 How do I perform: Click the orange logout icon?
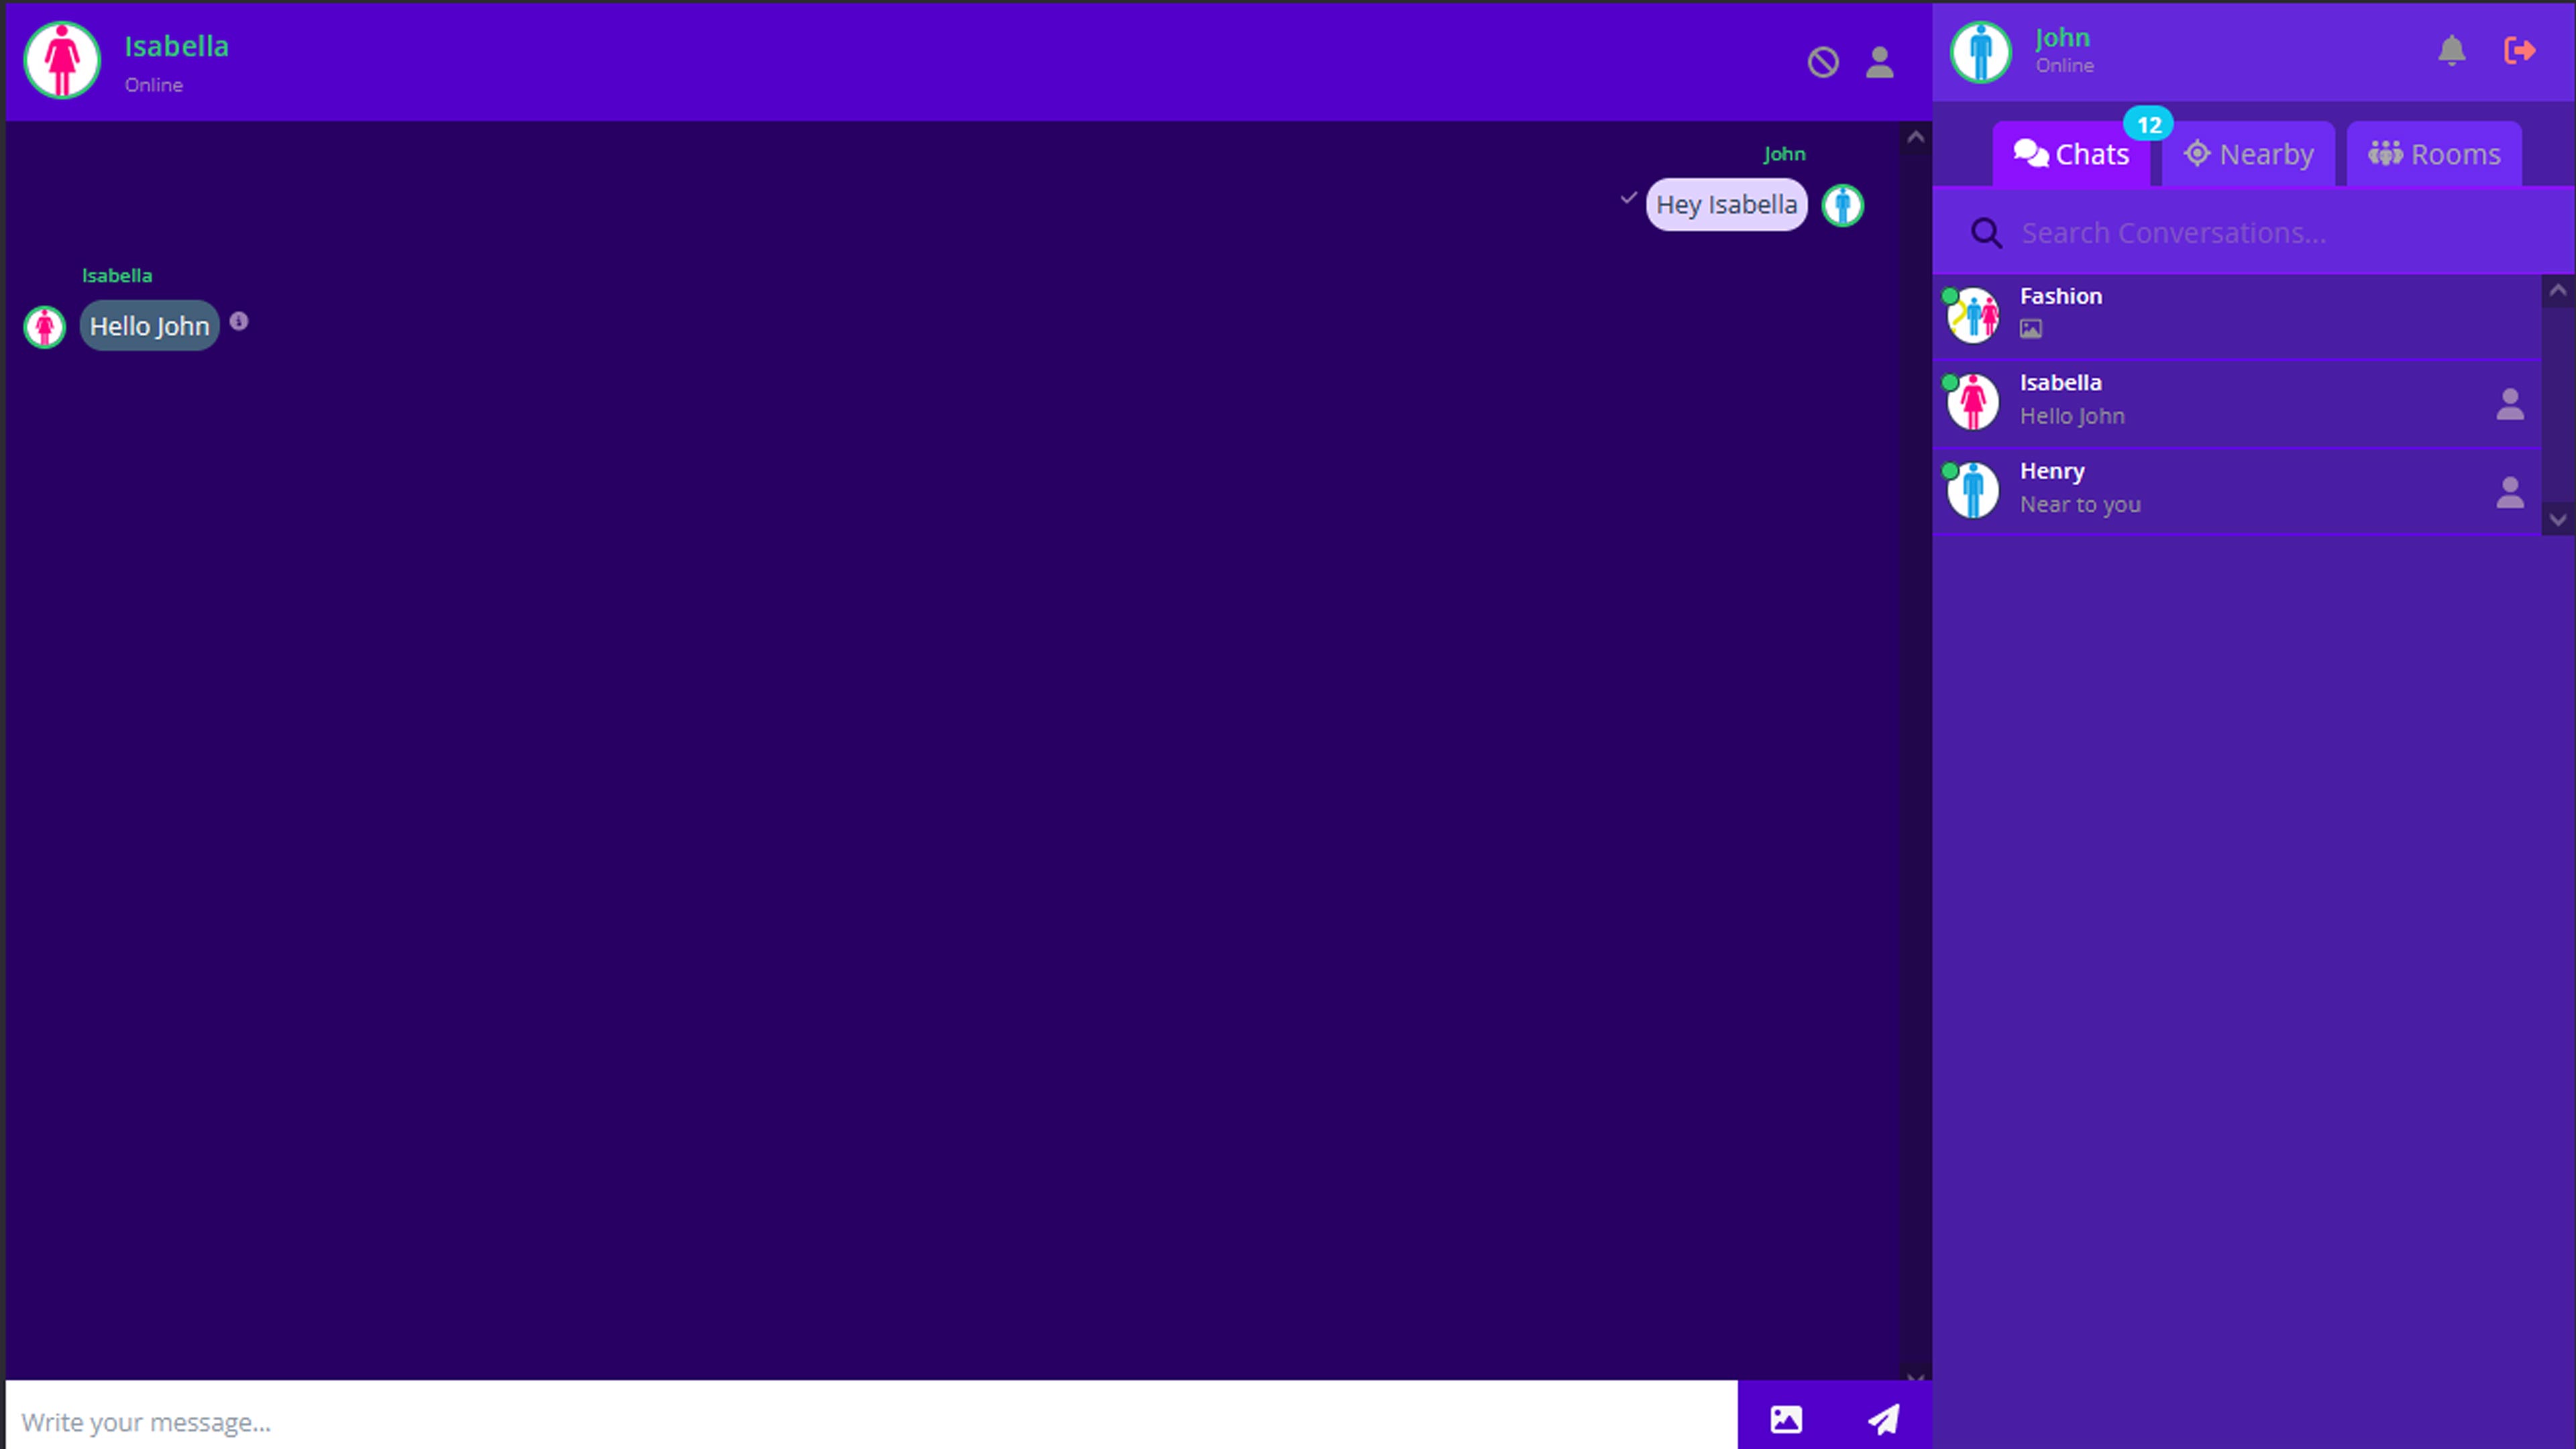point(2519,50)
